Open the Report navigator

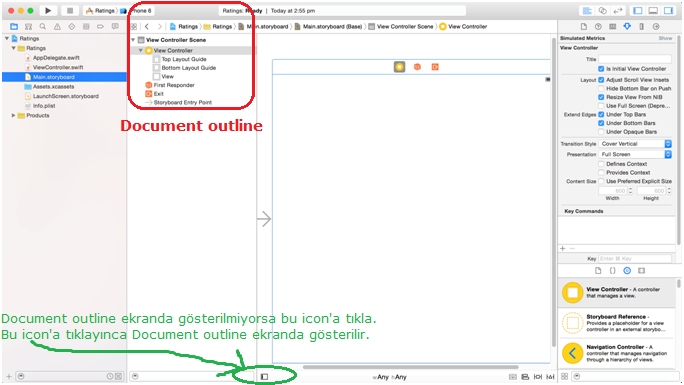click(115, 27)
